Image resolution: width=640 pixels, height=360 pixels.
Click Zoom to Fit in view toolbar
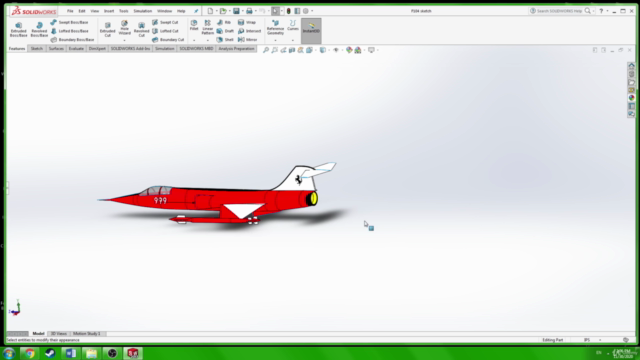[266, 50]
